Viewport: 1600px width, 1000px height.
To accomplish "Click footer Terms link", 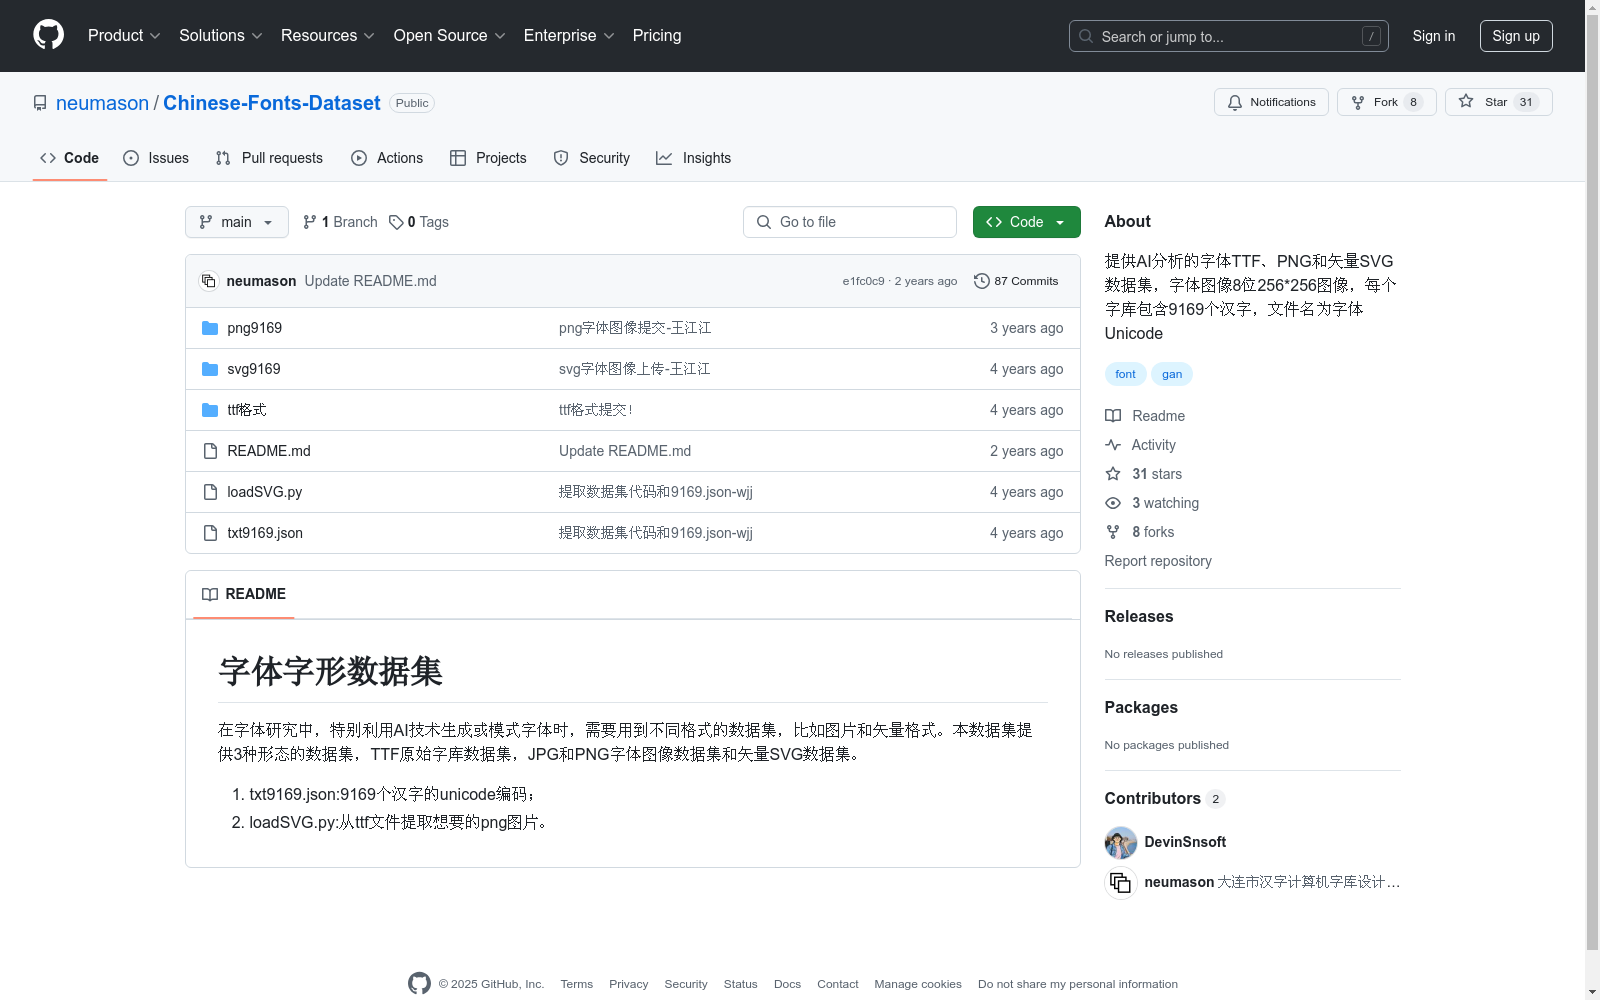I will [x=577, y=984].
